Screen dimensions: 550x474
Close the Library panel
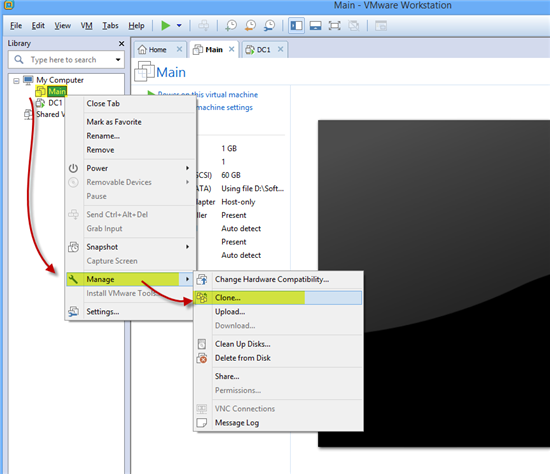pyautogui.click(x=121, y=44)
